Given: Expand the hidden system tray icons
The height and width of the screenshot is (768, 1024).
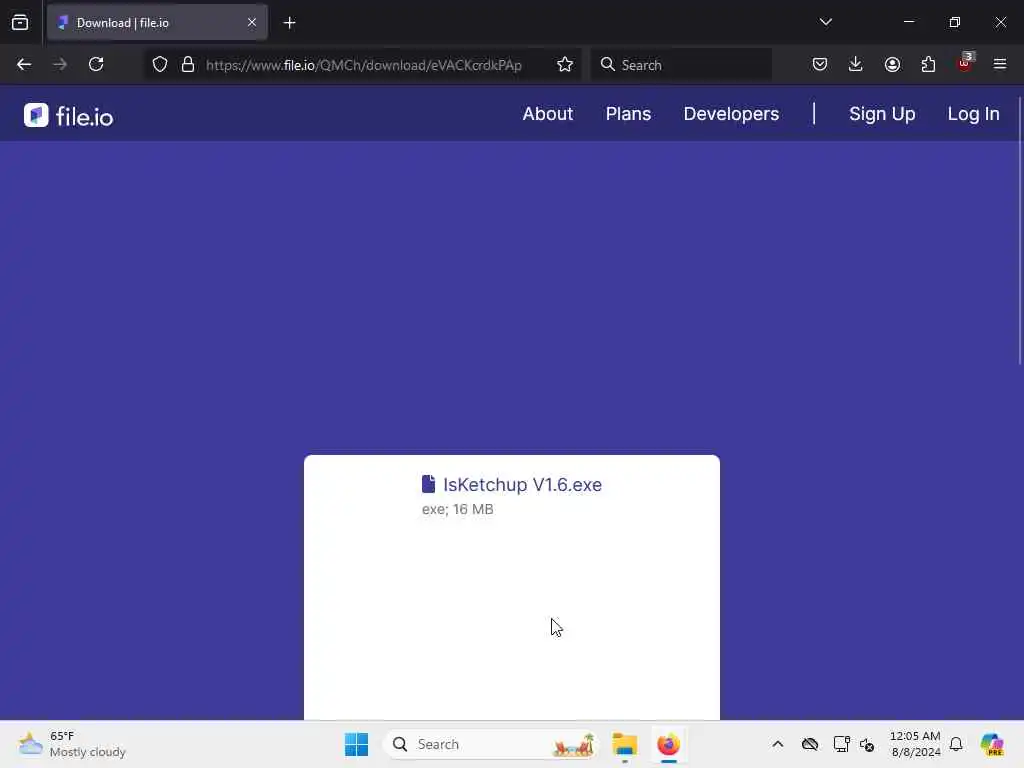Looking at the screenshot, I should [778, 744].
